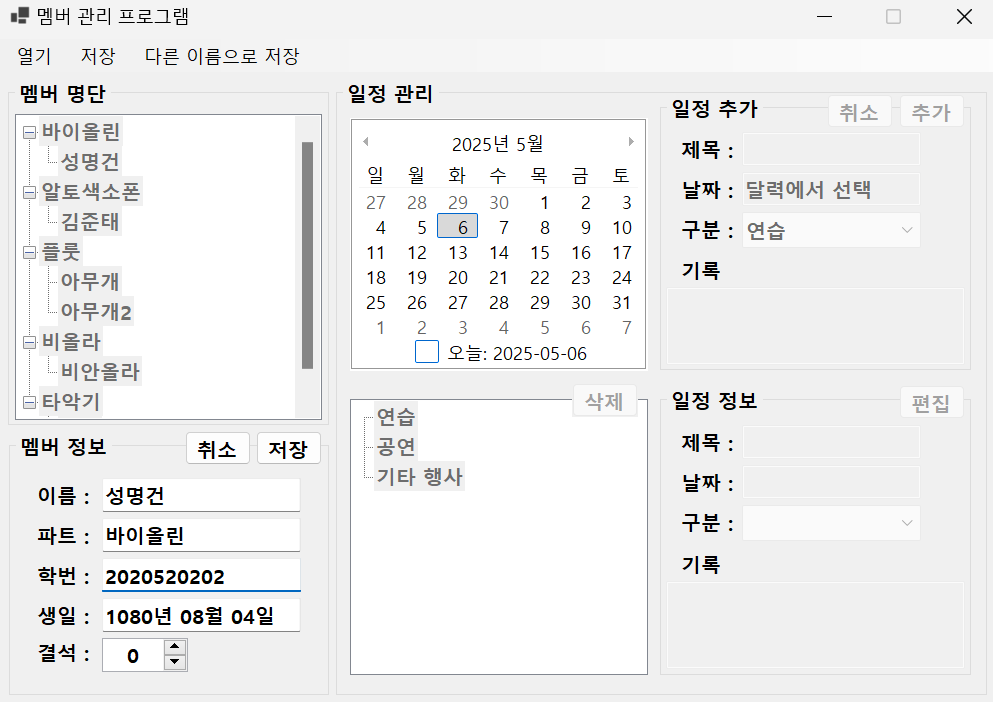Select May 15 on the calendar
993x702 pixels.
coord(540,252)
